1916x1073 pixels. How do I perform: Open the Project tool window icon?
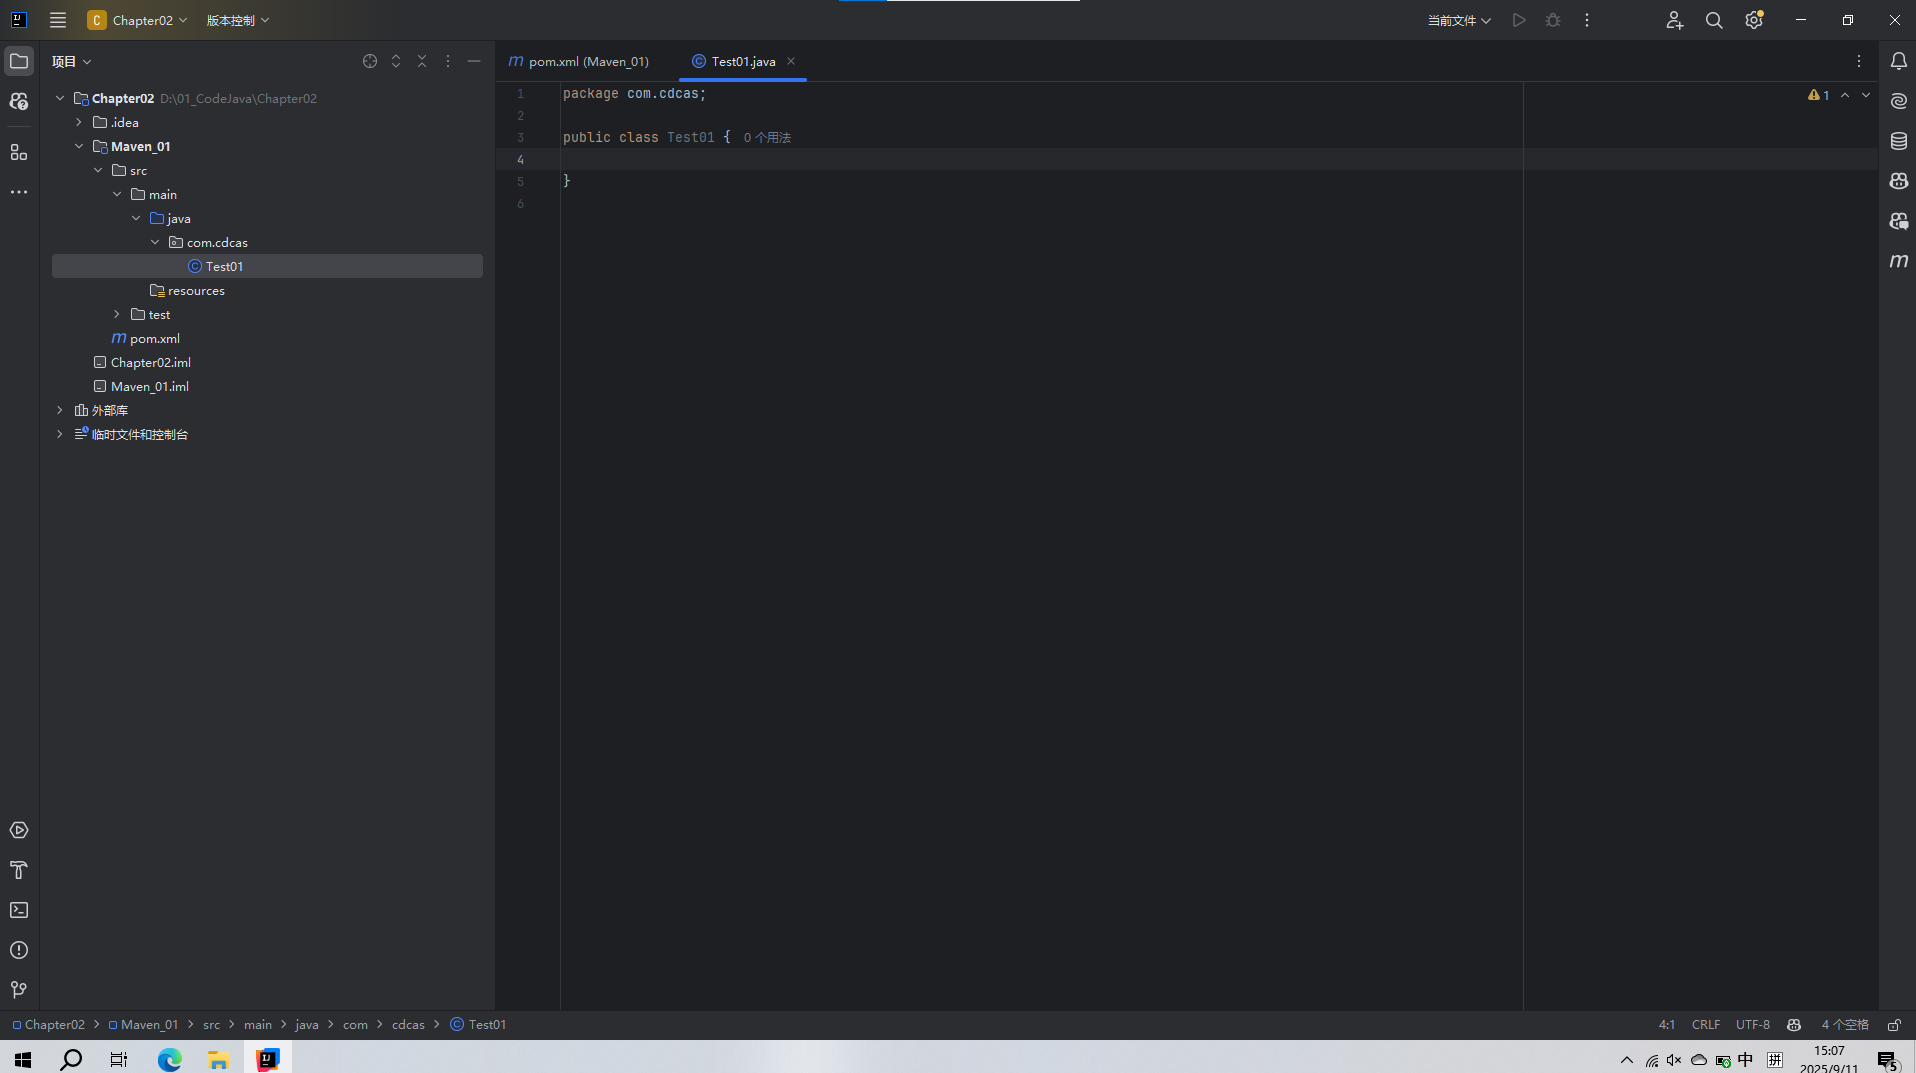19,61
